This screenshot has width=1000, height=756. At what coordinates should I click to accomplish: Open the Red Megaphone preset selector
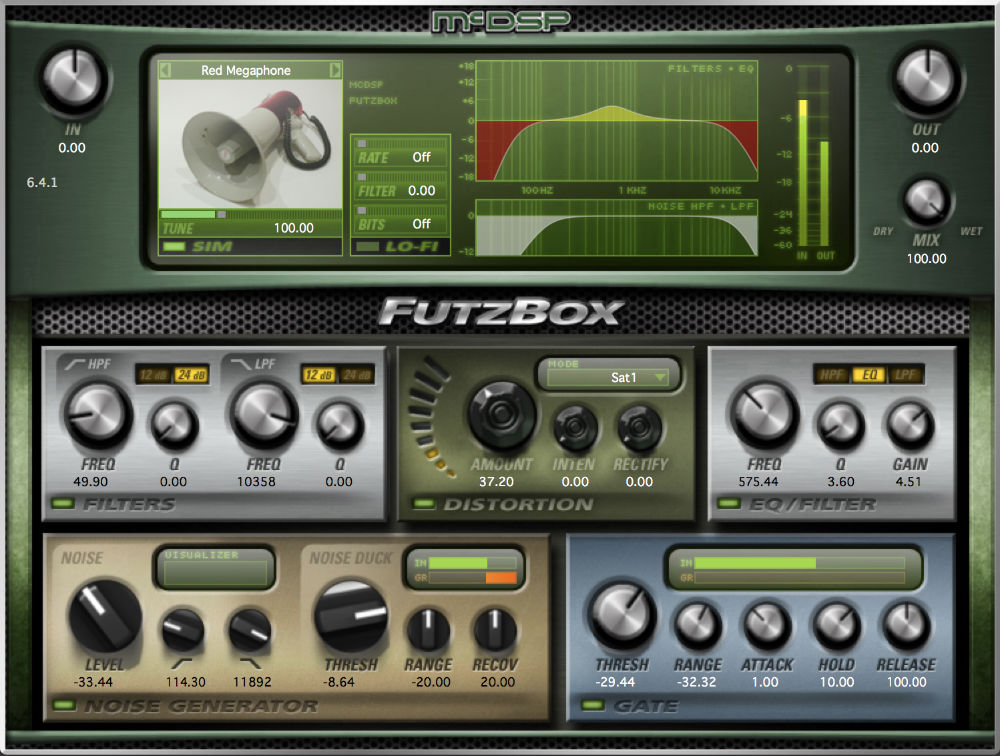[x=246, y=70]
